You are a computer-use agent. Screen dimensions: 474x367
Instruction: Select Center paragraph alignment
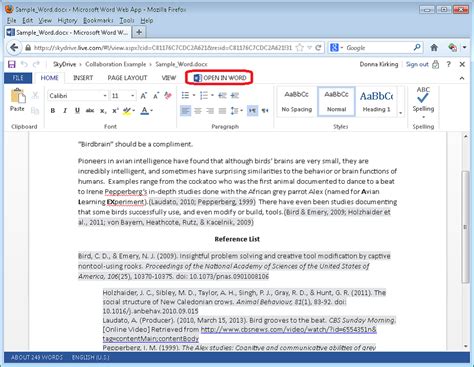(x=198, y=111)
